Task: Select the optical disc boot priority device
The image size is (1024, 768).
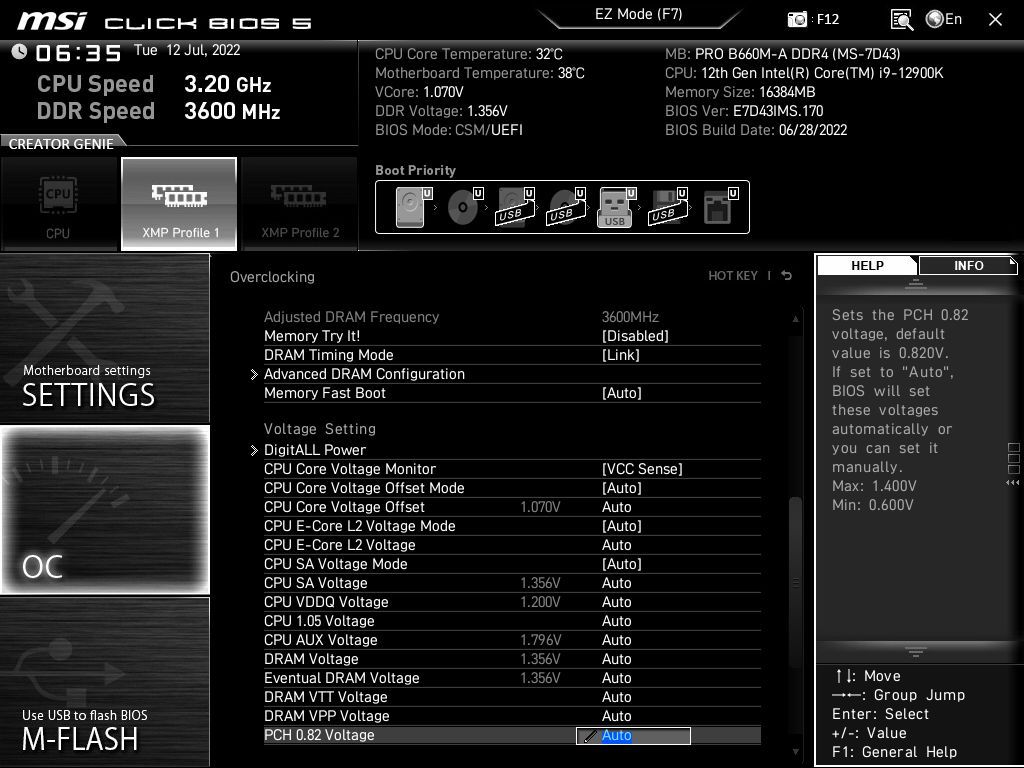Action: (x=465, y=207)
